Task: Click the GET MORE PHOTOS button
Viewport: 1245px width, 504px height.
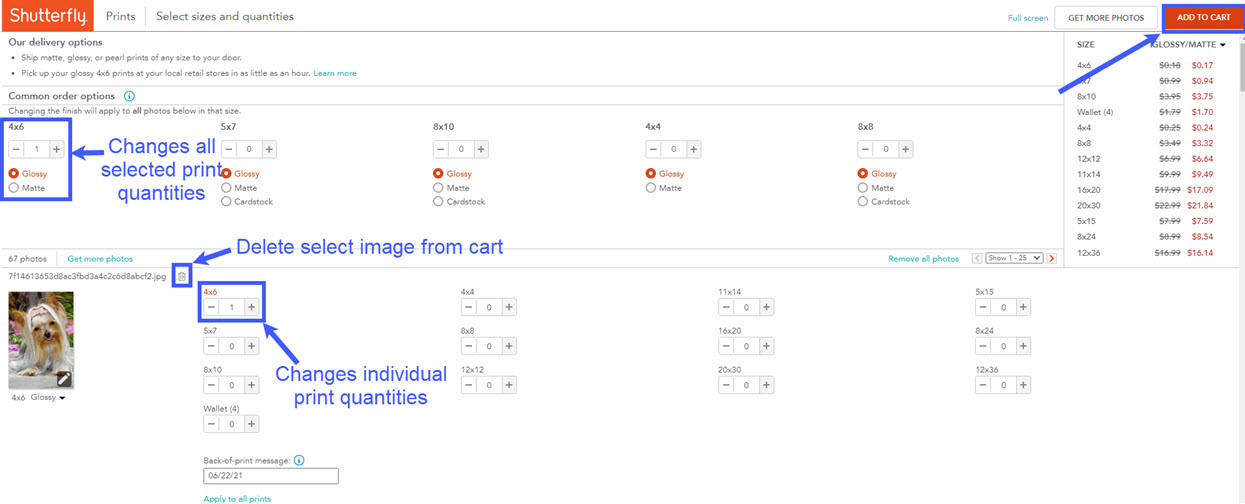Action: [1105, 17]
